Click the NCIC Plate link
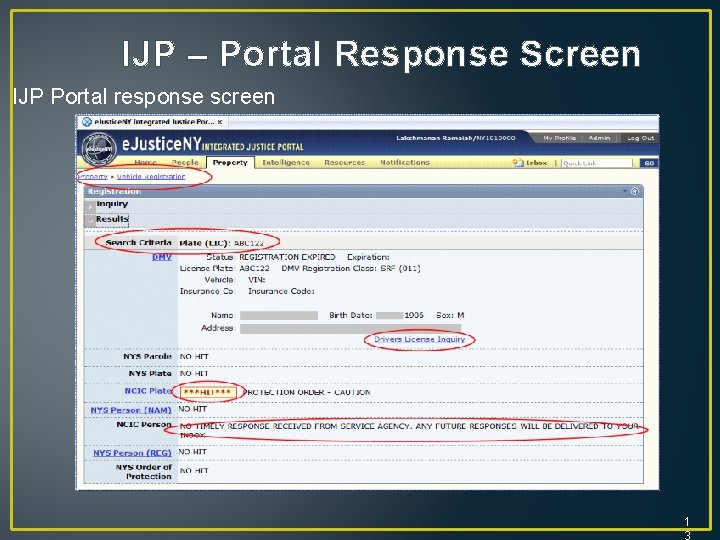Viewport: 720px width, 540px height. pos(148,391)
